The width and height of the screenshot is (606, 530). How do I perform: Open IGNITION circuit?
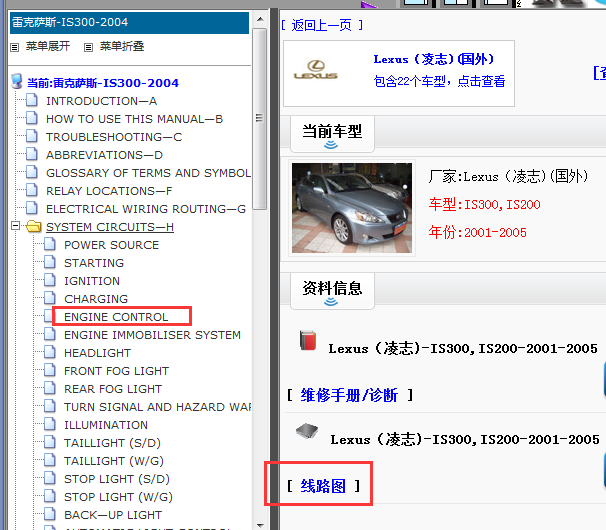click(92, 281)
